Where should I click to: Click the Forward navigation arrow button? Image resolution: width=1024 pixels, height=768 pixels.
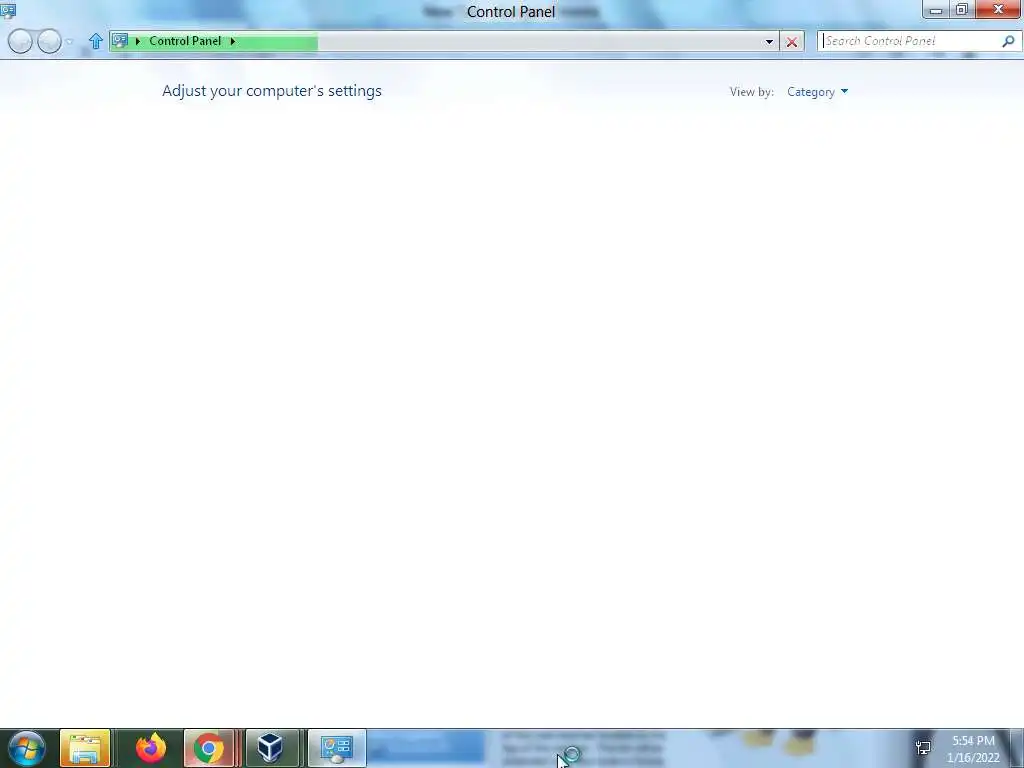[50, 41]
